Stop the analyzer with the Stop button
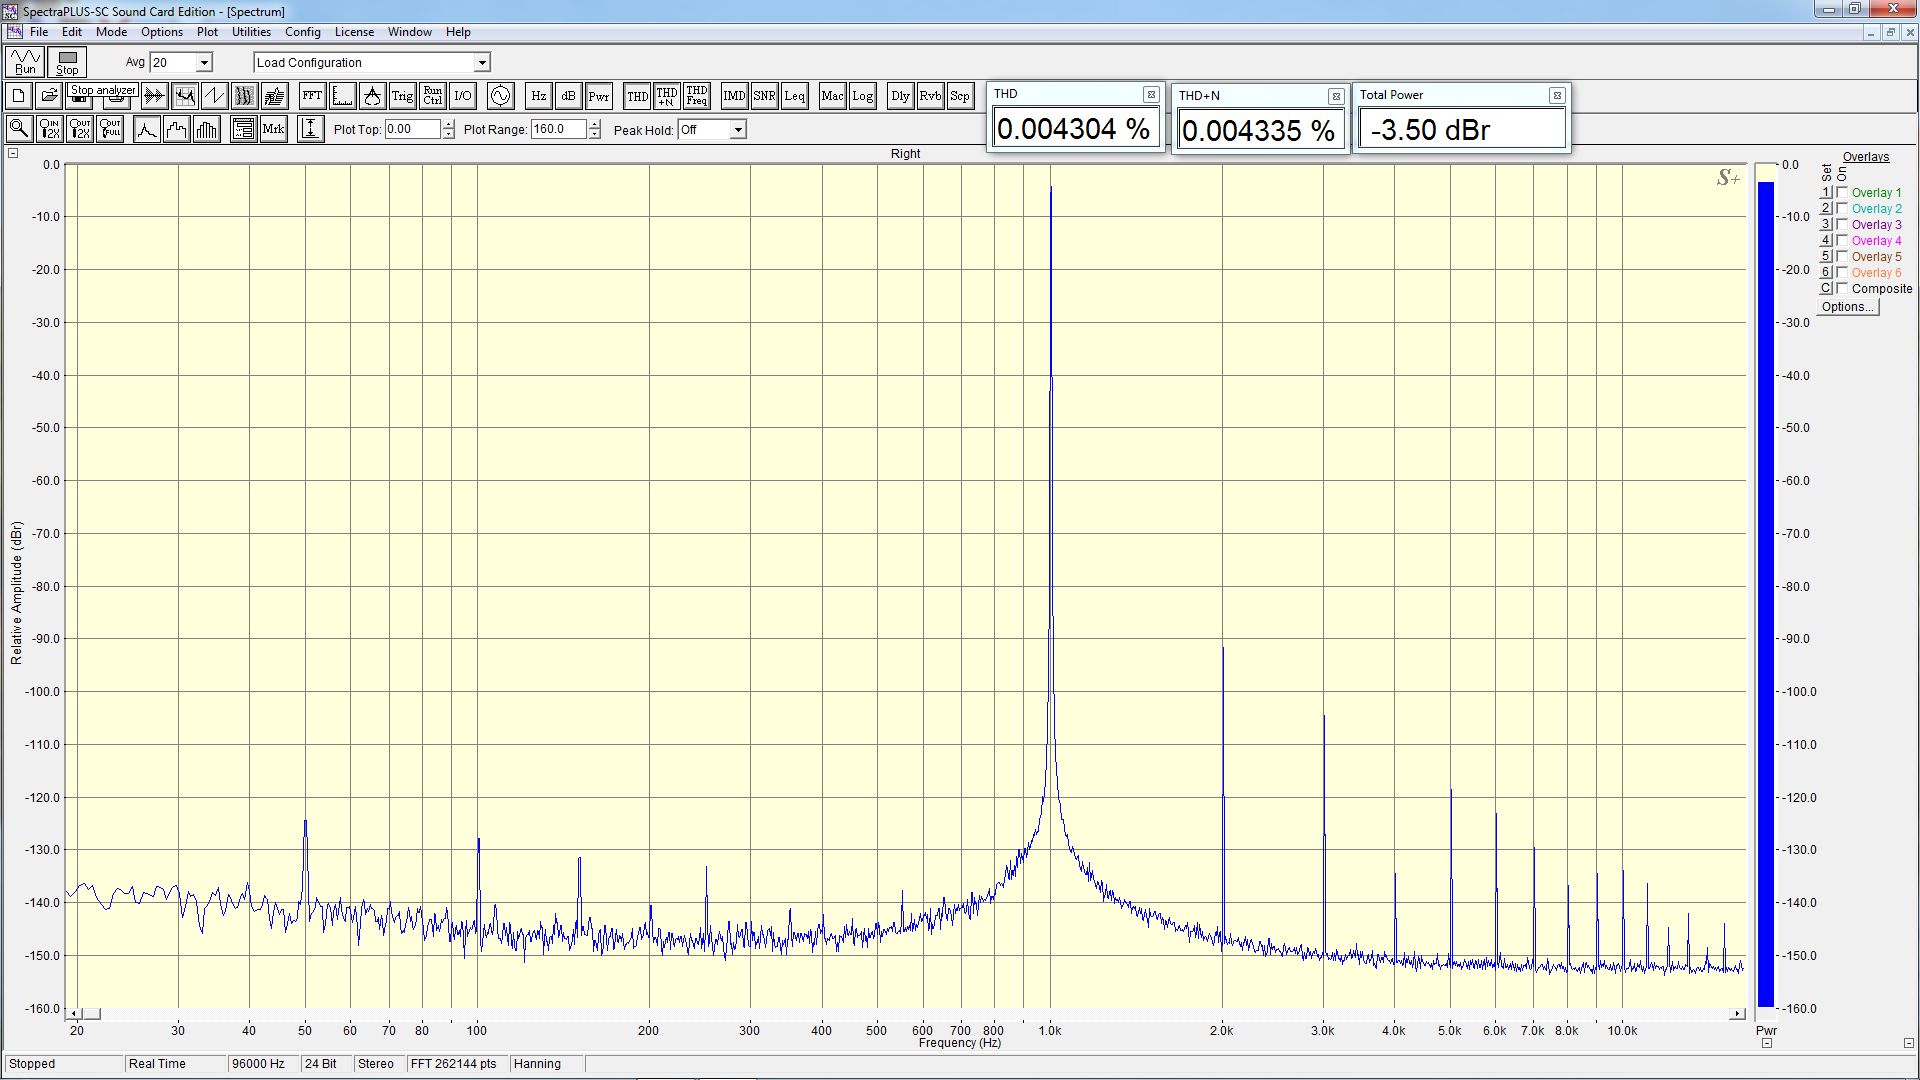1920x1080 pixels. click(x=67, y=62)
